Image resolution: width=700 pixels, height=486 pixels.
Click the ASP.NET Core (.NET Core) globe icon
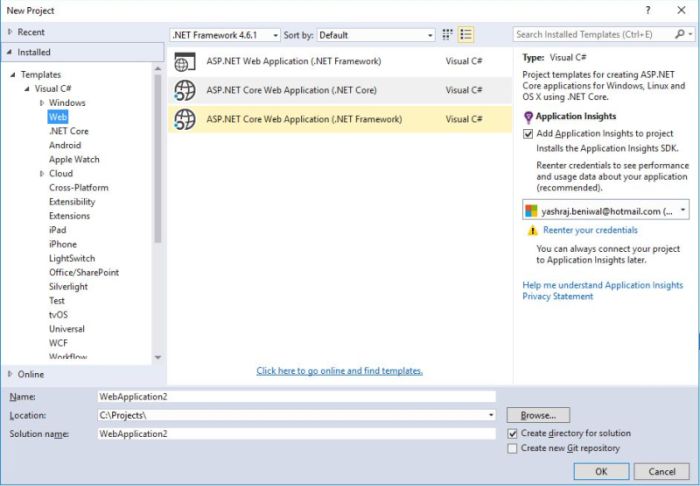click(184, 91)
